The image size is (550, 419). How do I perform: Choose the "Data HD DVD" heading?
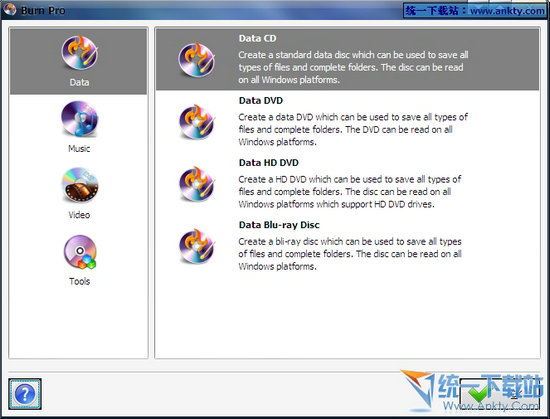click(x=268, y=163)
